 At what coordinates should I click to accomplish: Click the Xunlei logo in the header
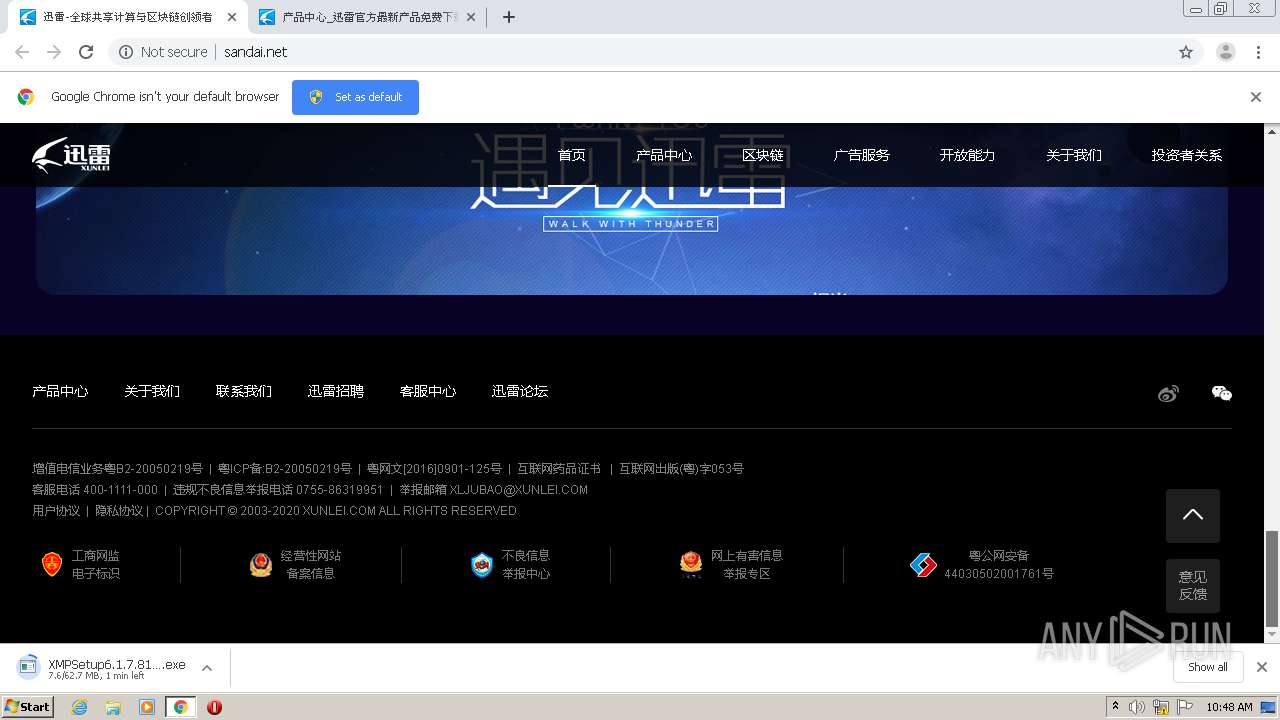[71, 155]
